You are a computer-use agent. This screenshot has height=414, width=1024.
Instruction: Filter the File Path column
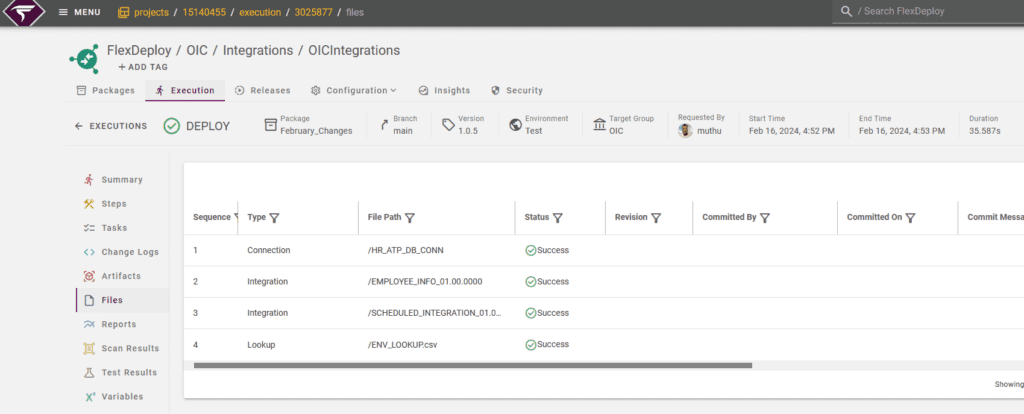tap(410, 217)
